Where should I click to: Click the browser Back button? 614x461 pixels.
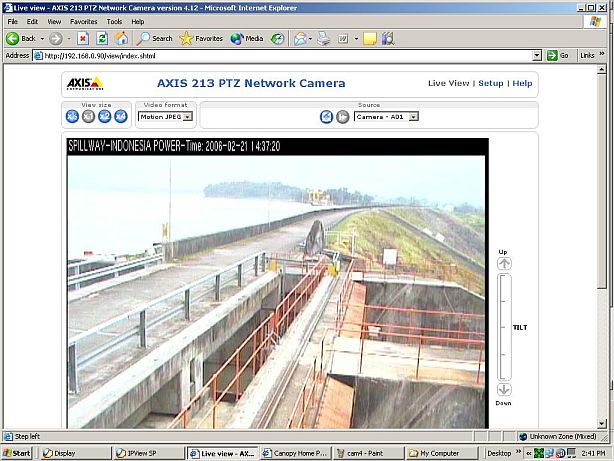coord(21,38)
